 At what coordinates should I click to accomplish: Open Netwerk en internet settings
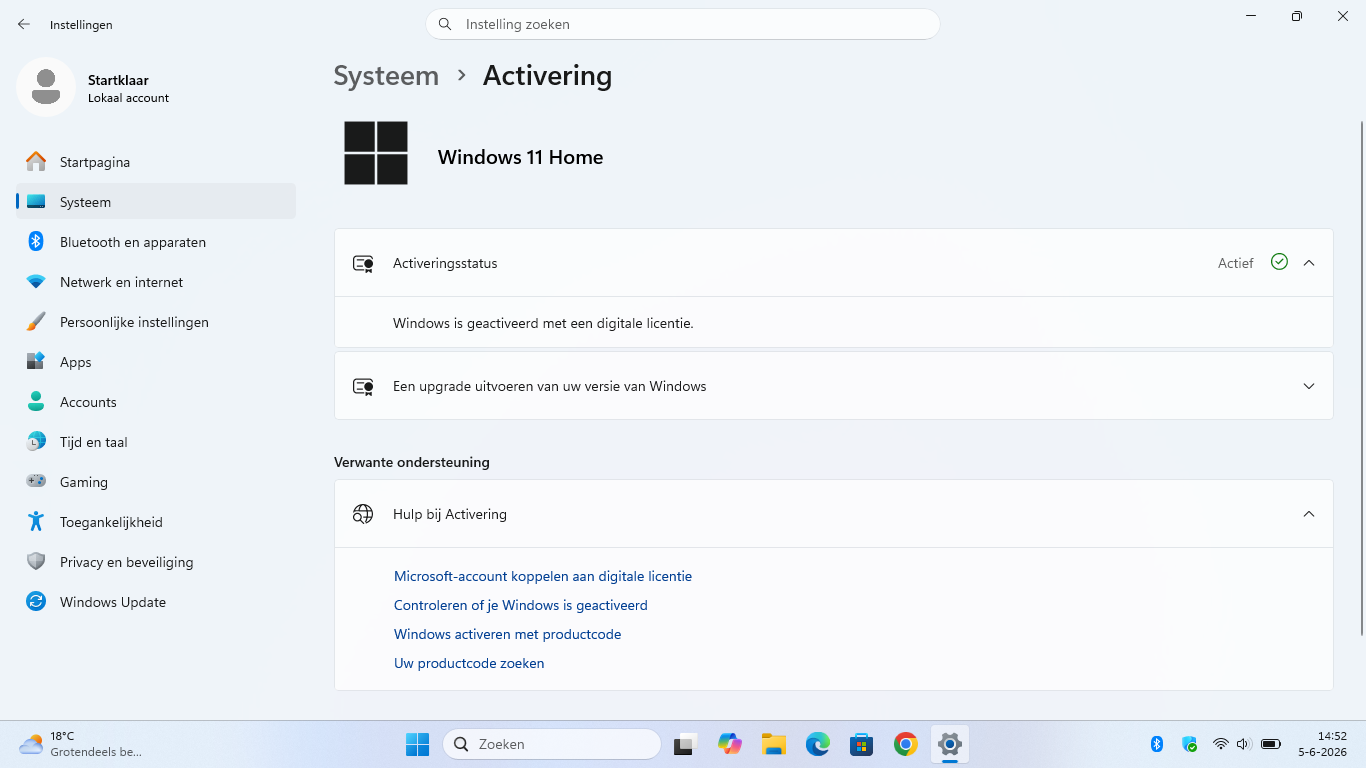[156, 282]
